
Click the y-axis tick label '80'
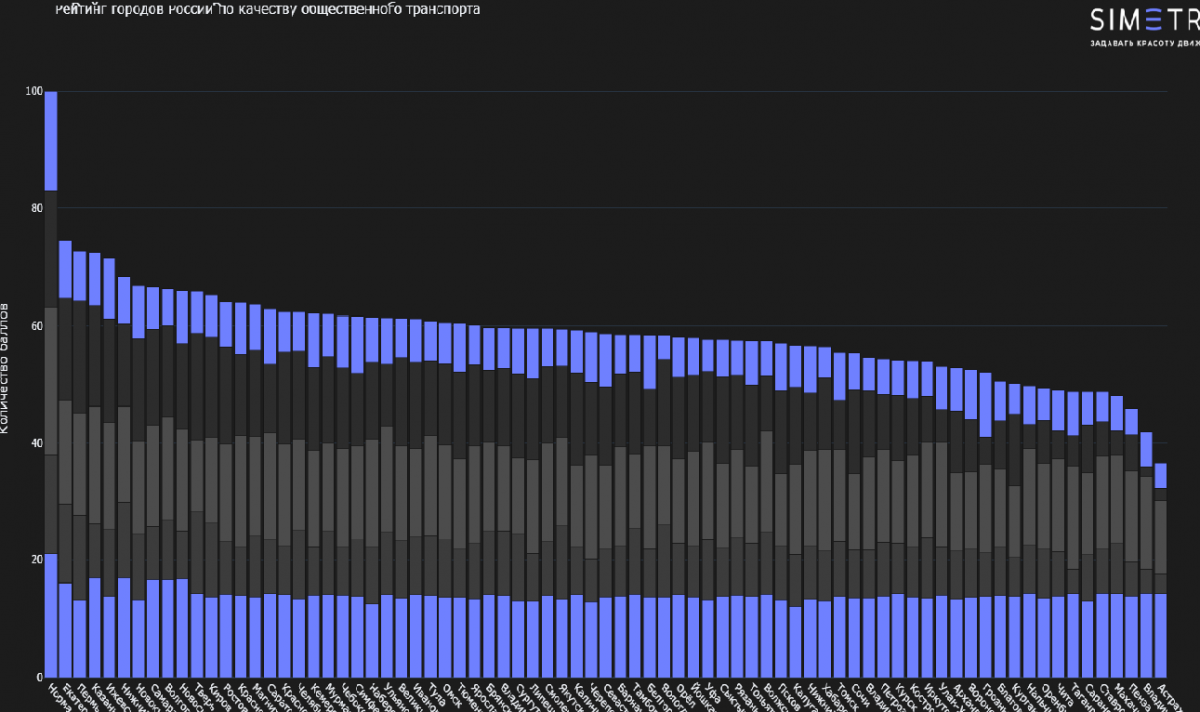[x=36, y=209]
